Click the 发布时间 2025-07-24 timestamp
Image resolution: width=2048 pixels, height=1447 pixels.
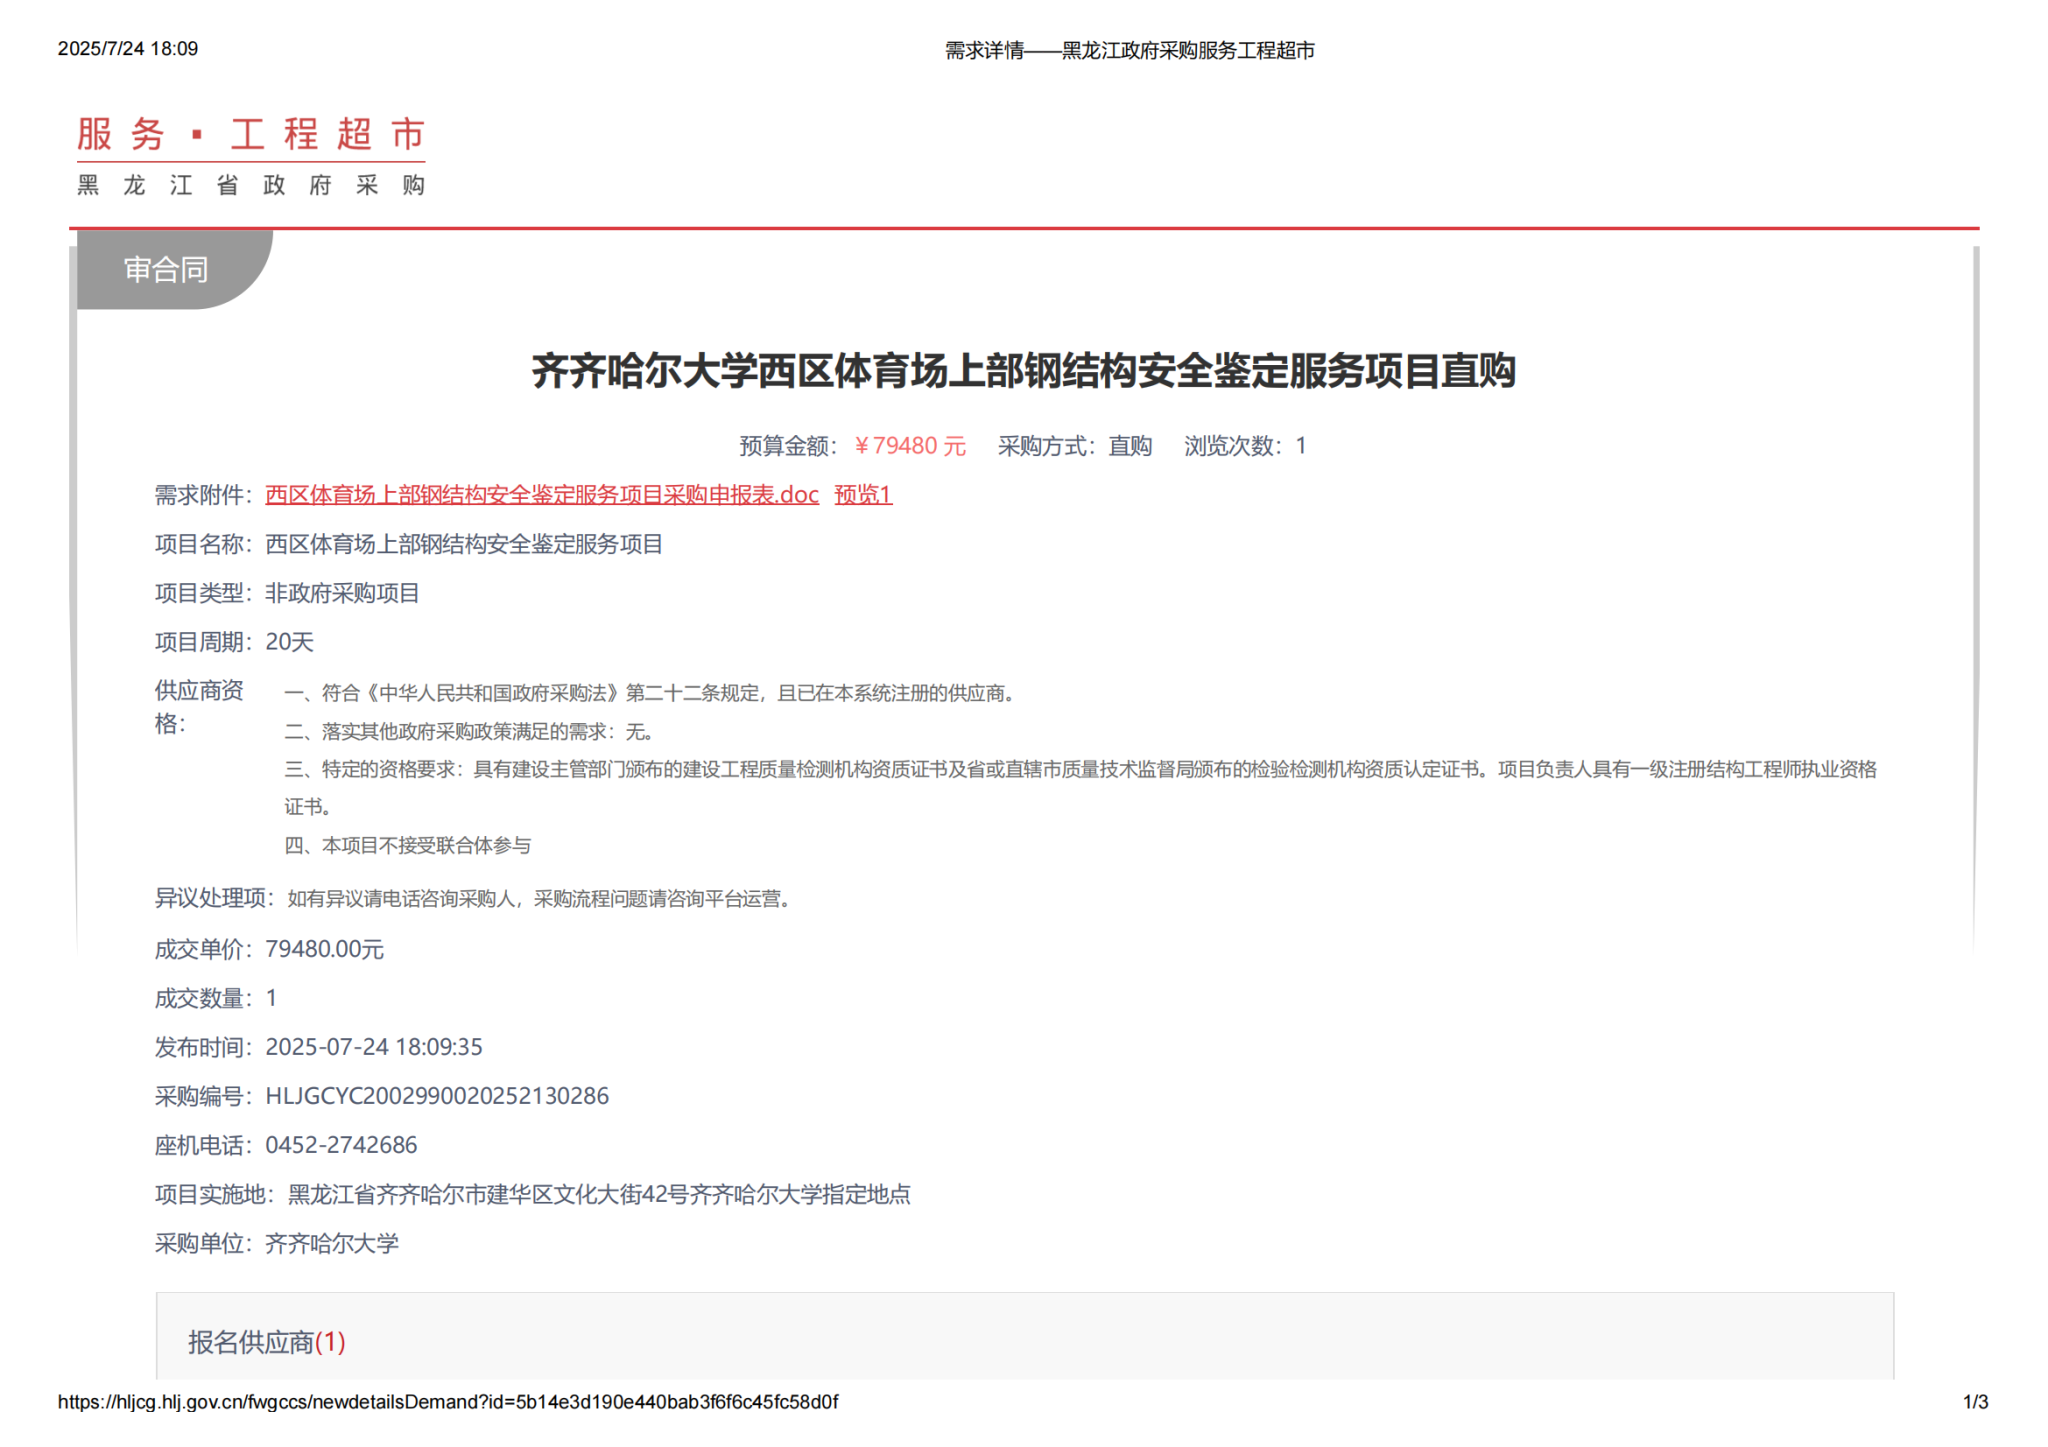point(373,1047)
